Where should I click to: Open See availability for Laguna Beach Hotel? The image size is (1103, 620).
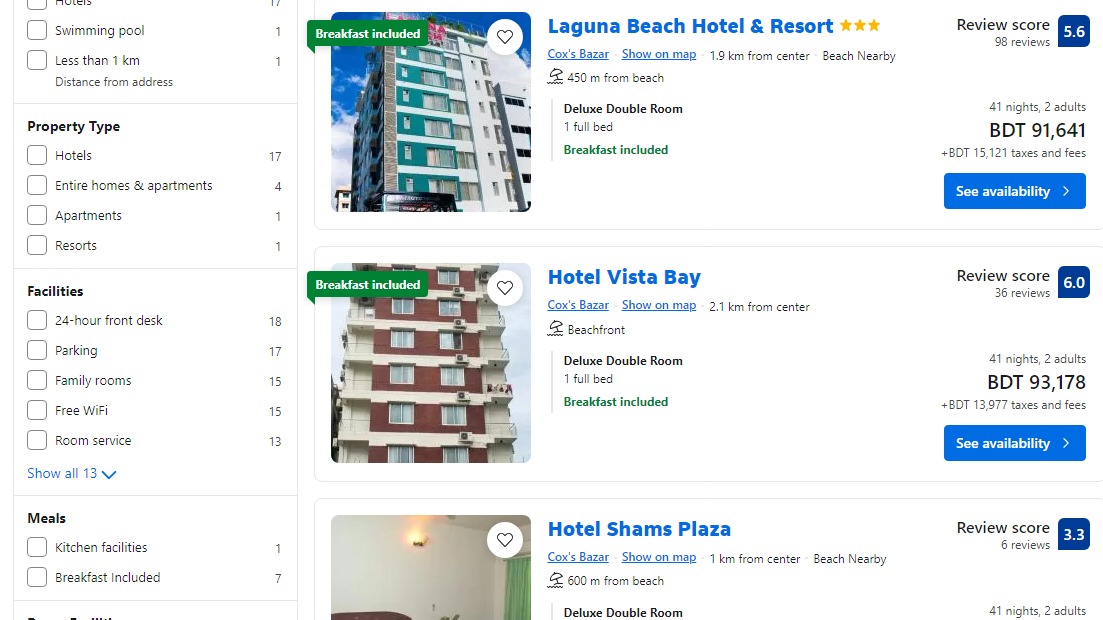tap(1014, 191)
